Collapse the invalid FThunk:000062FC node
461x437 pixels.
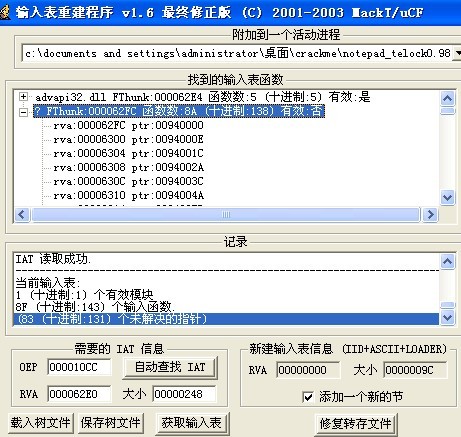(x=23, y=112)
